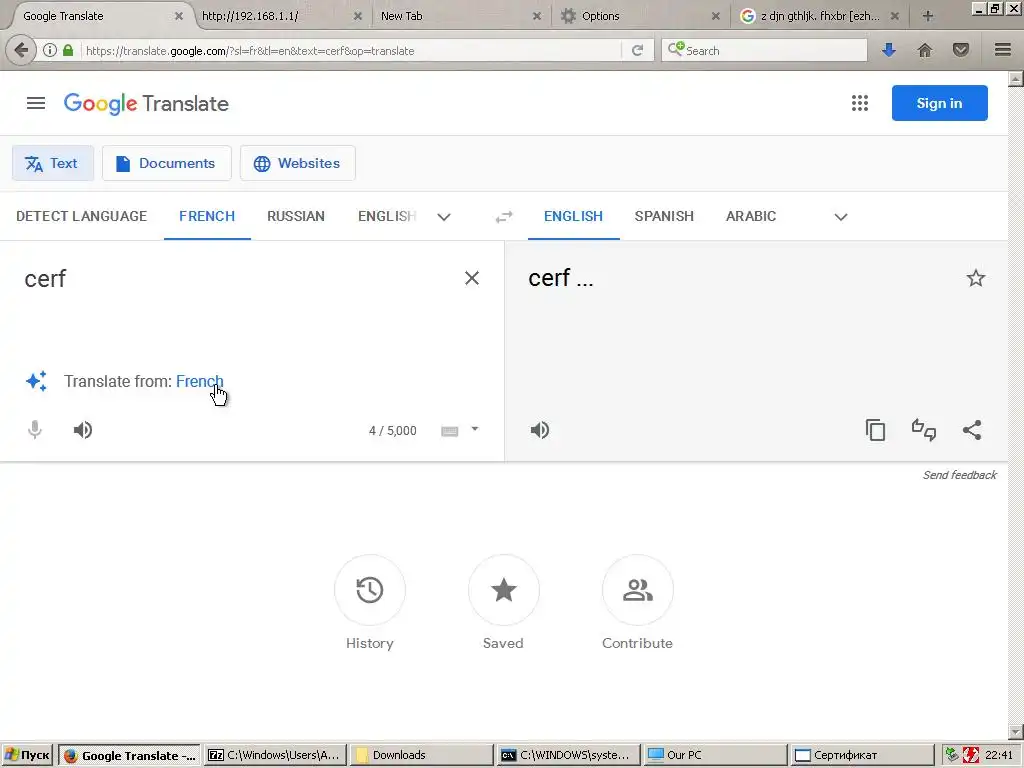Show site identity info icon
This screenshot has width=1024, height=768.
(x=50, y=50)
